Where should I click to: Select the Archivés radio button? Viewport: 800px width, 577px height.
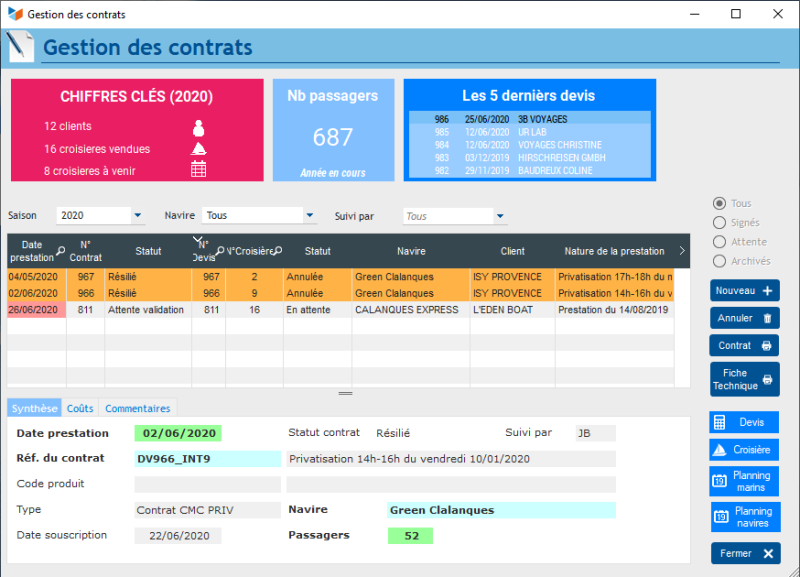pyautogui.click(x=719, y=261)
